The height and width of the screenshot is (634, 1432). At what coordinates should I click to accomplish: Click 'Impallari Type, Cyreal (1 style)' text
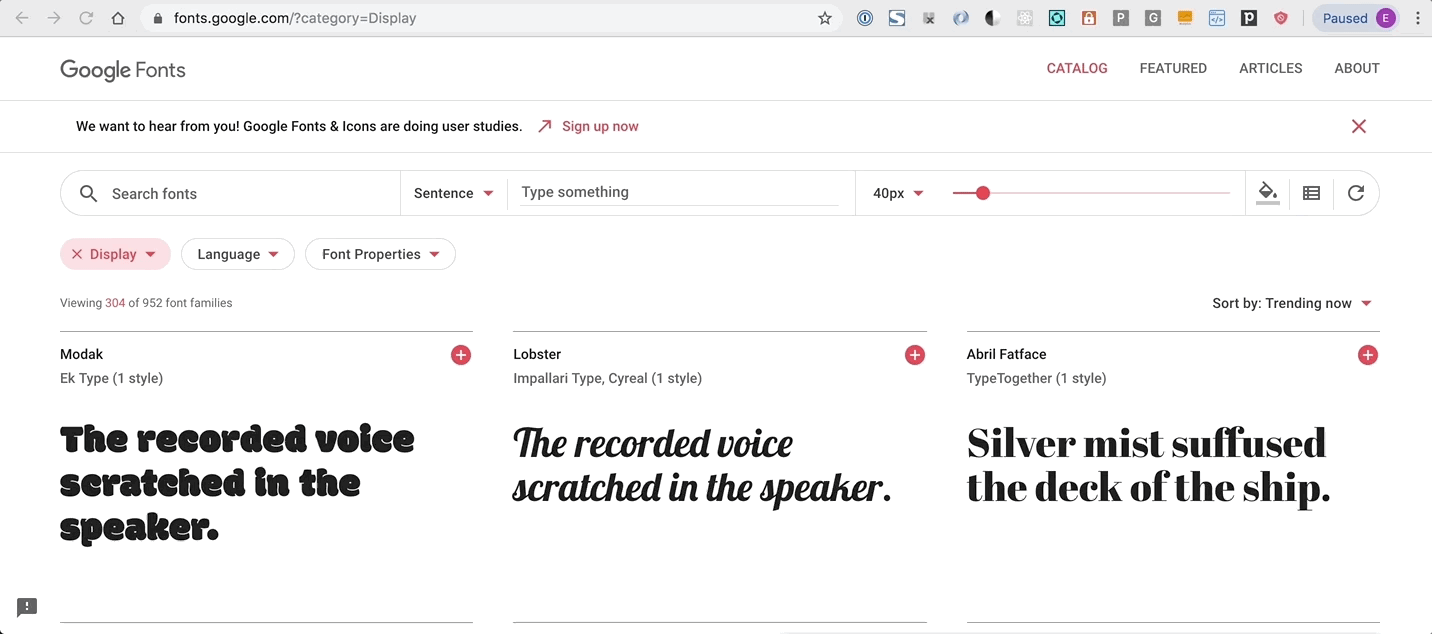608,378
